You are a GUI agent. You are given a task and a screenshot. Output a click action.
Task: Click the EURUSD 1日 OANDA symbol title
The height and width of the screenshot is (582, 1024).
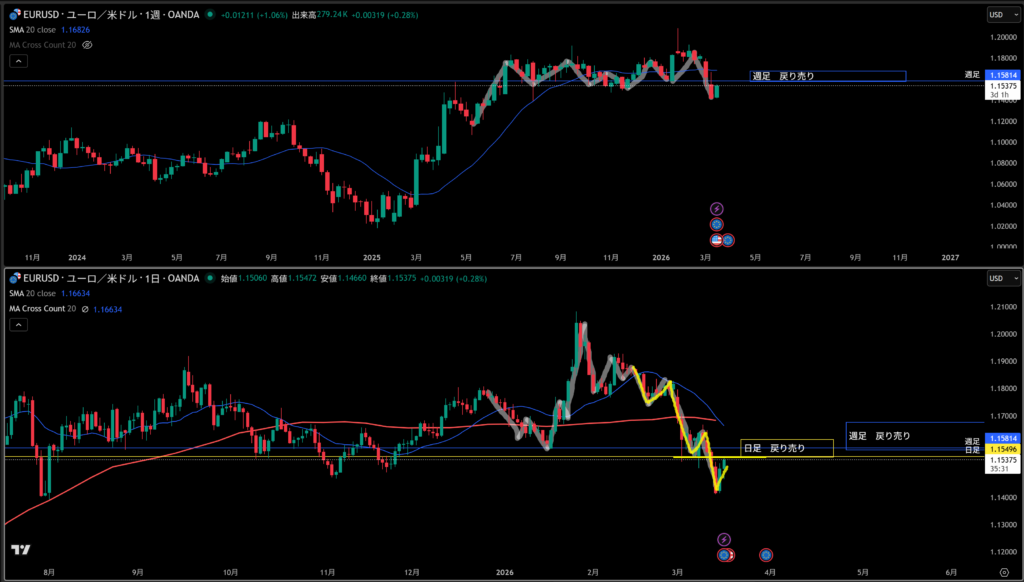pos(110,279)
